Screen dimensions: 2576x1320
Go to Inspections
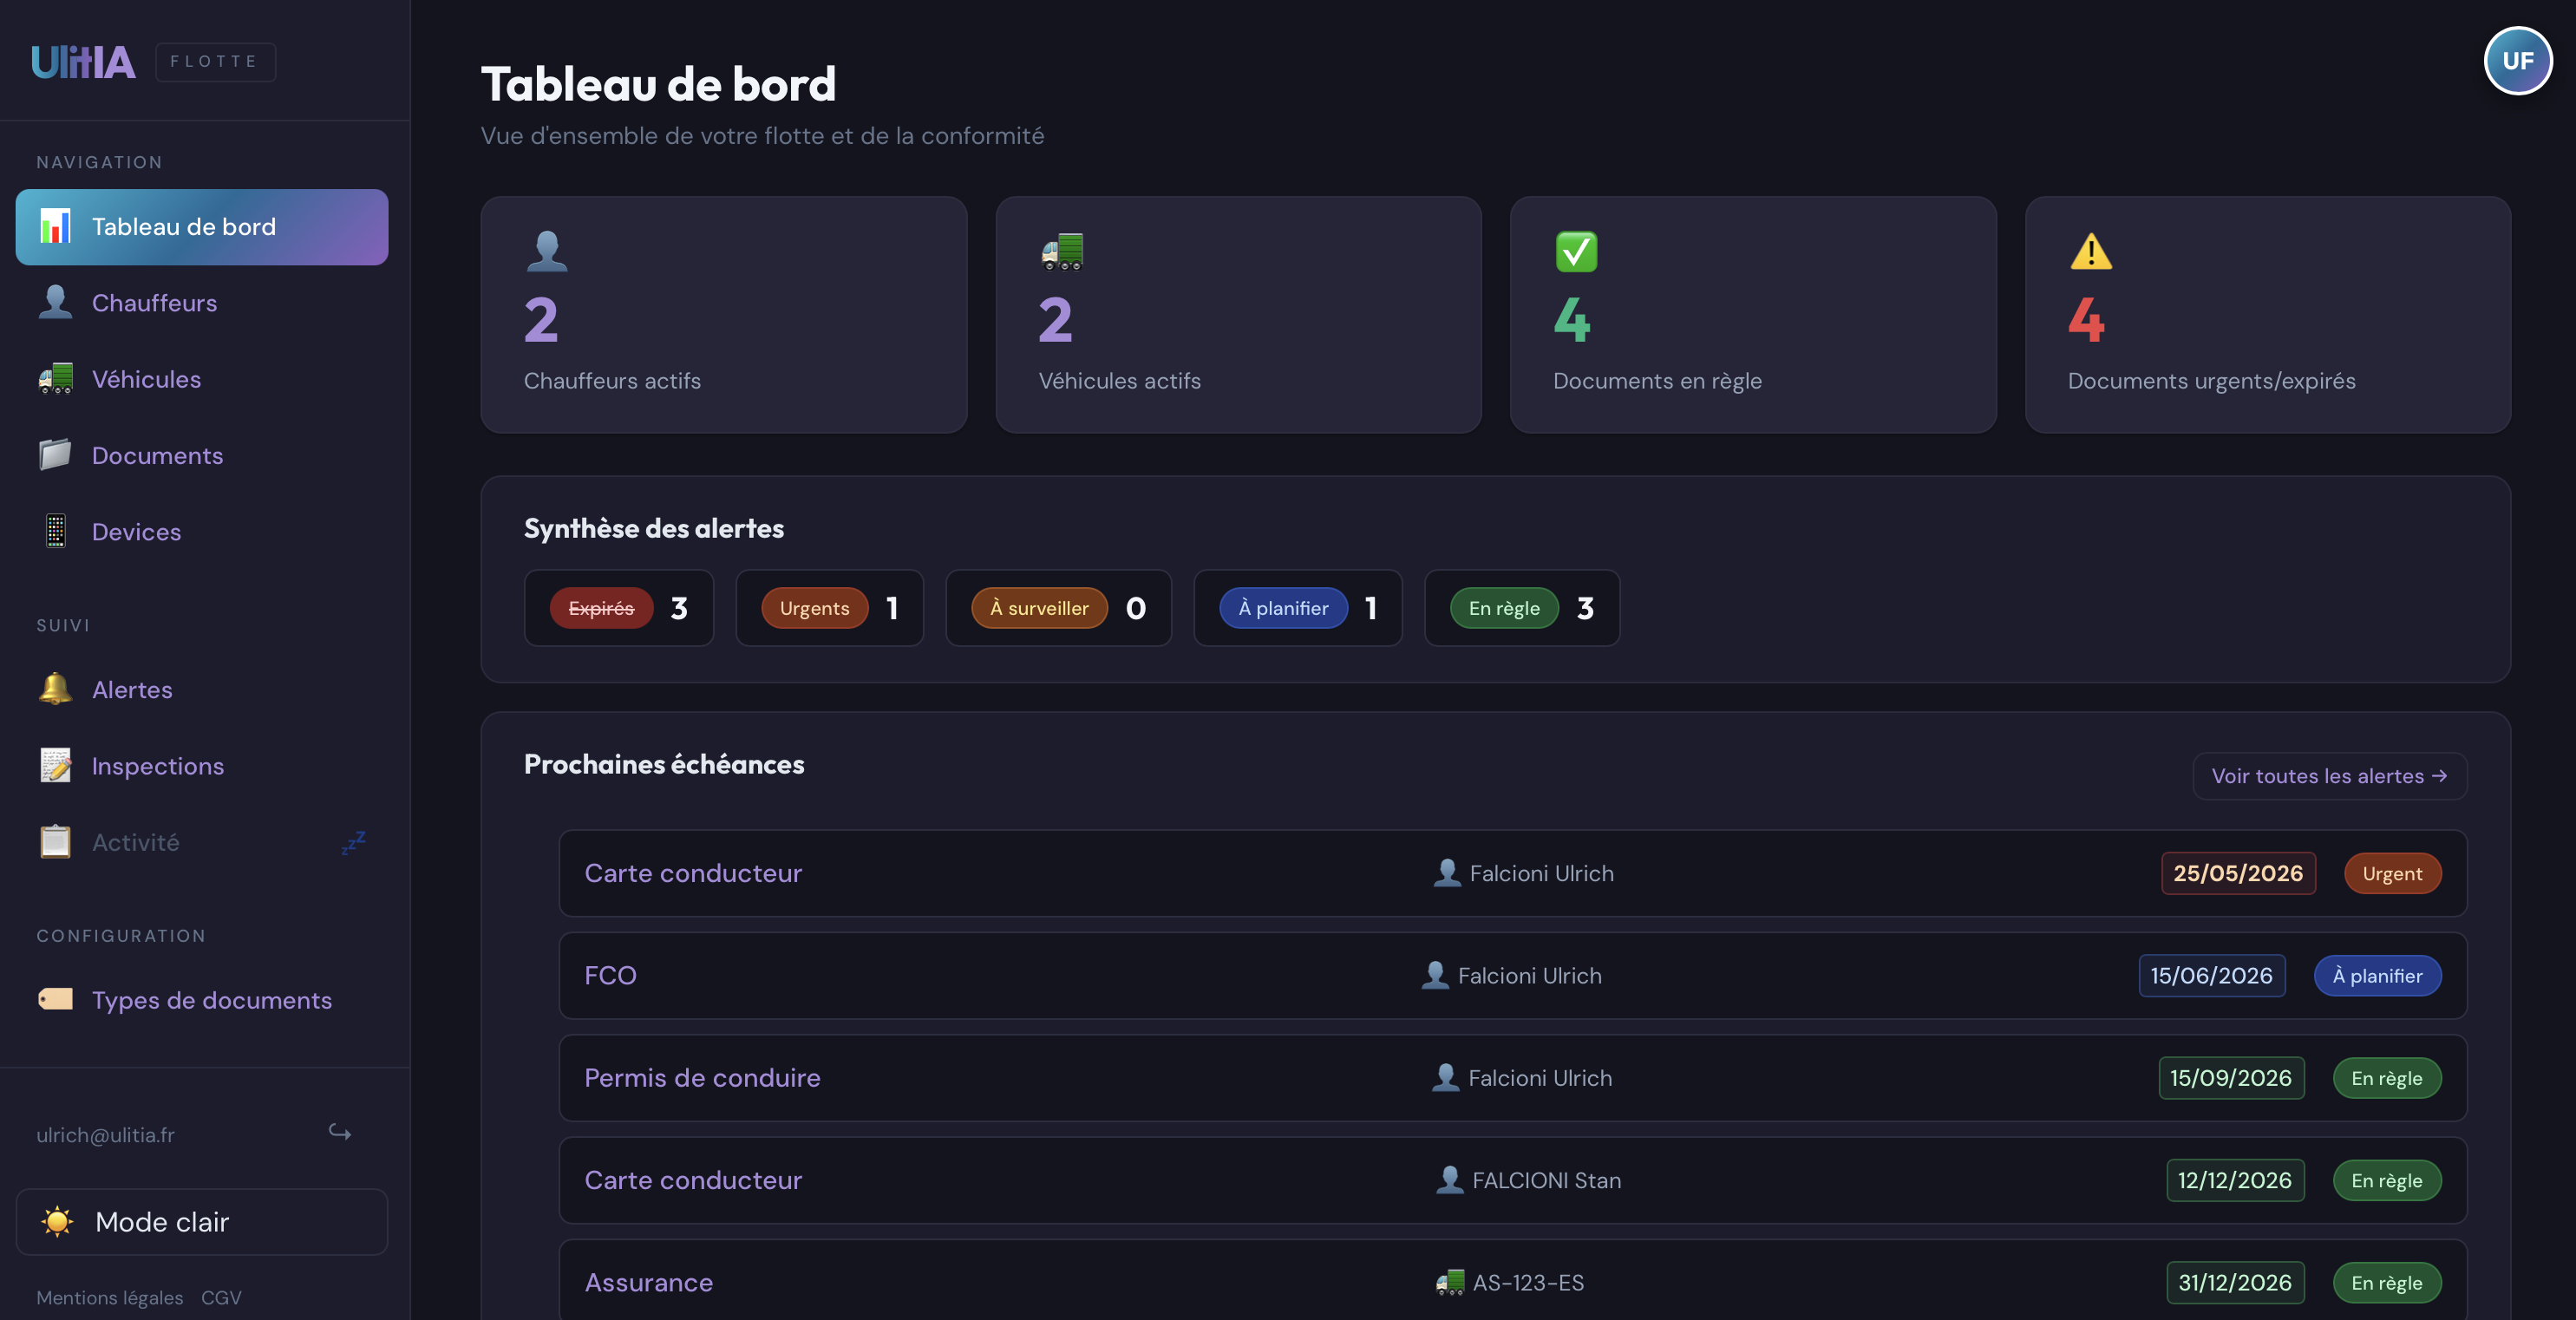coord(202,765)
